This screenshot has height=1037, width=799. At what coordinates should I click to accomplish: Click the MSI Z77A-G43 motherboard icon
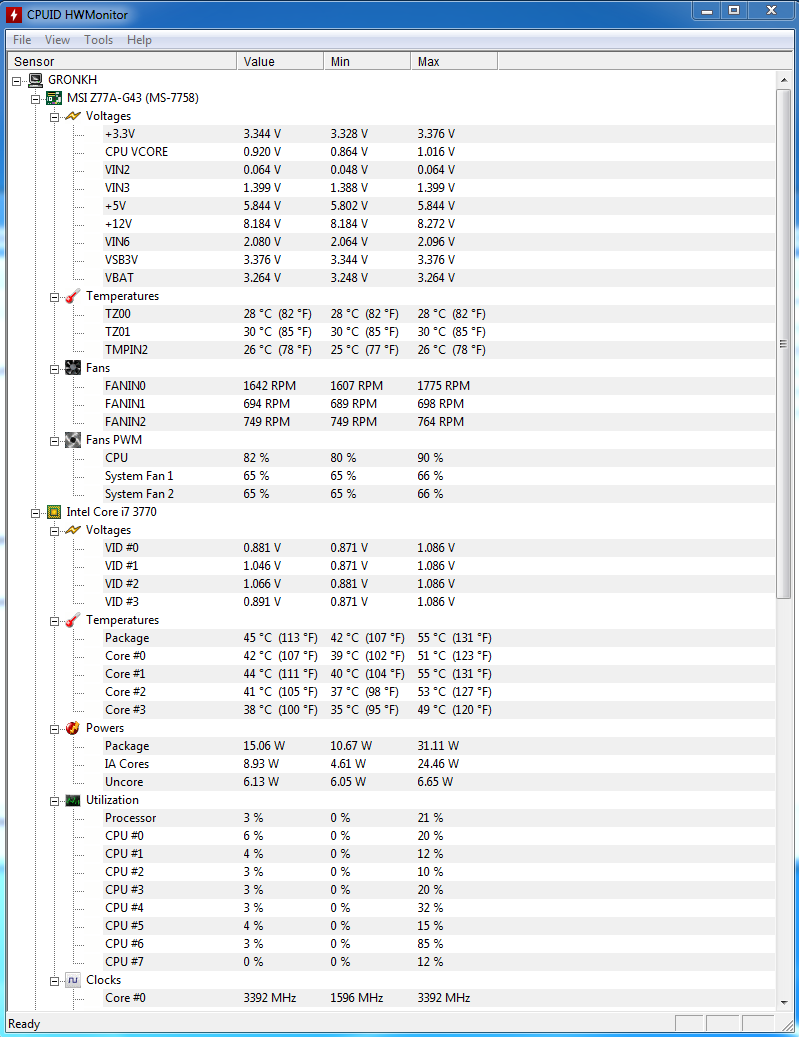pyautogui.click(x=54, y=98)
